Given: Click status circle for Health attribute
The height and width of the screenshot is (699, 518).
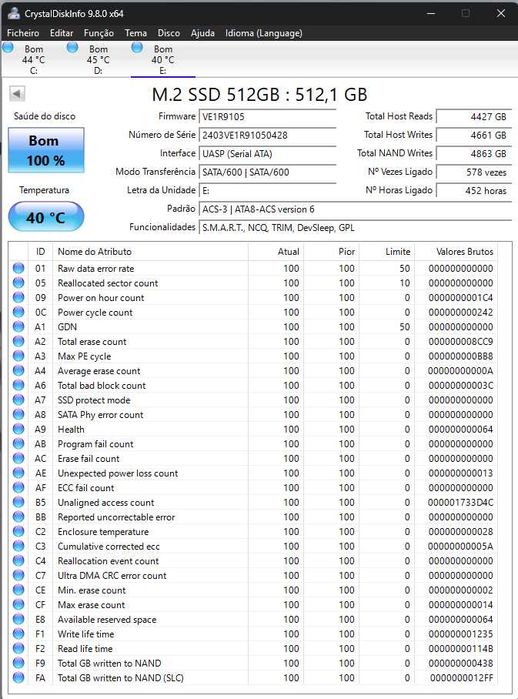Looking at the screenshot, I should [18, 429].
